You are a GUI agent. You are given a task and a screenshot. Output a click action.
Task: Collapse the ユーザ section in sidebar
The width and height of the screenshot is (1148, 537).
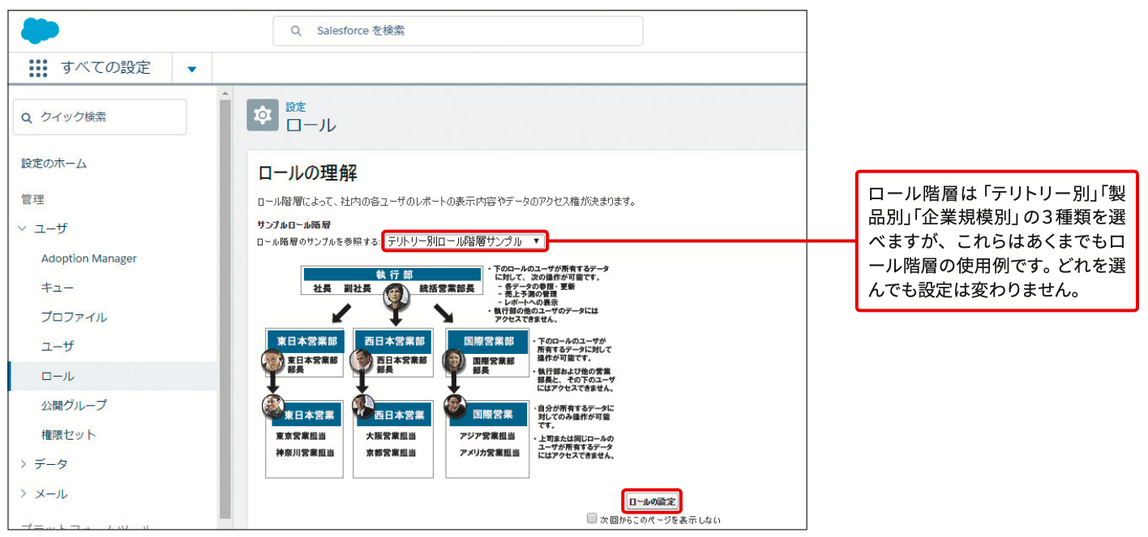point(22,228)
